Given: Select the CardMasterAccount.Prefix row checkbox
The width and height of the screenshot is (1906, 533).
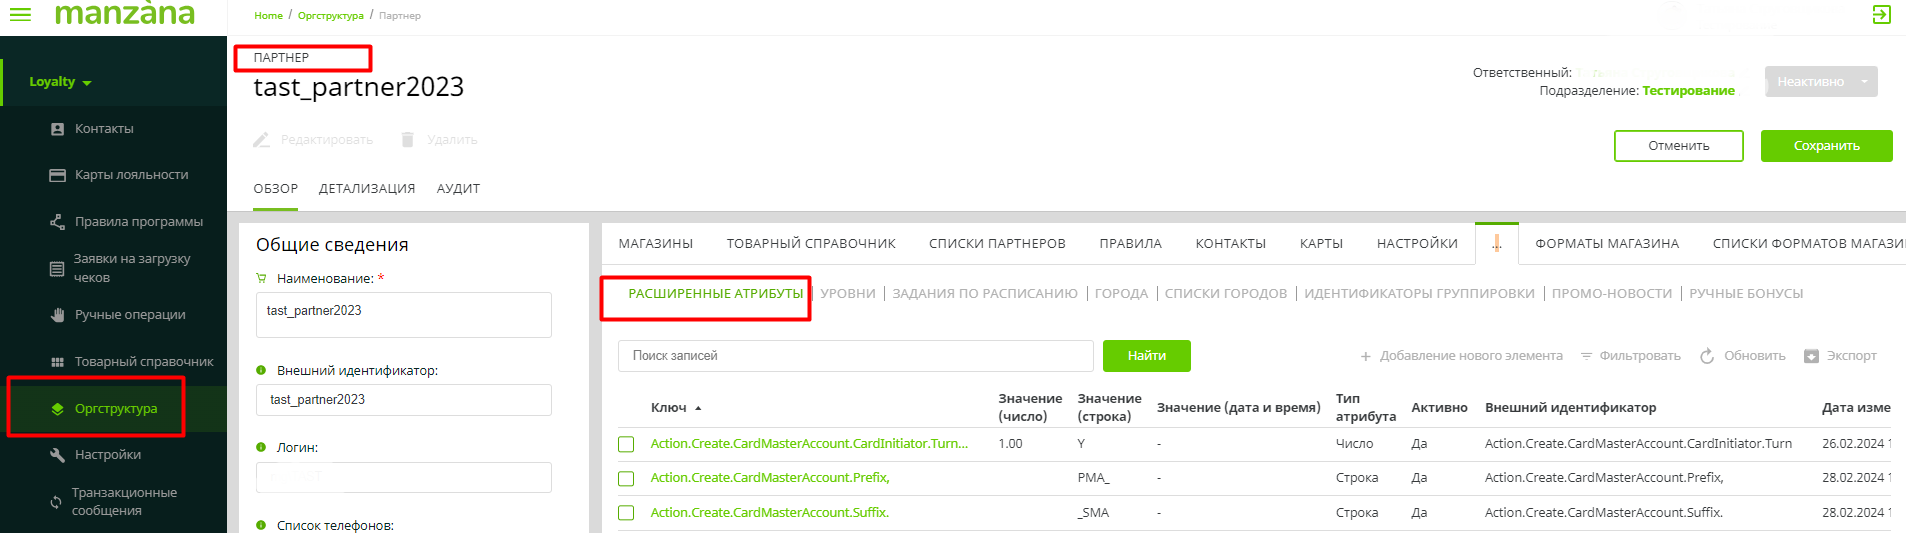Looking at the screenshot, I should 626,479.
